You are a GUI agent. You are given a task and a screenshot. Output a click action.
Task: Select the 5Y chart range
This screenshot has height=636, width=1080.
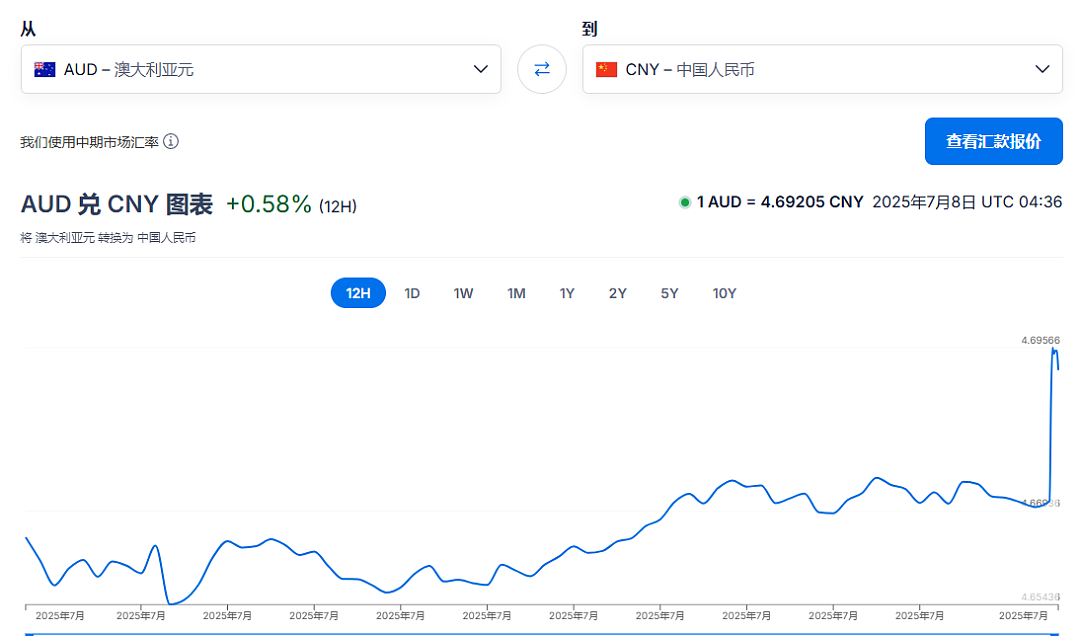(x=669, y=293)
